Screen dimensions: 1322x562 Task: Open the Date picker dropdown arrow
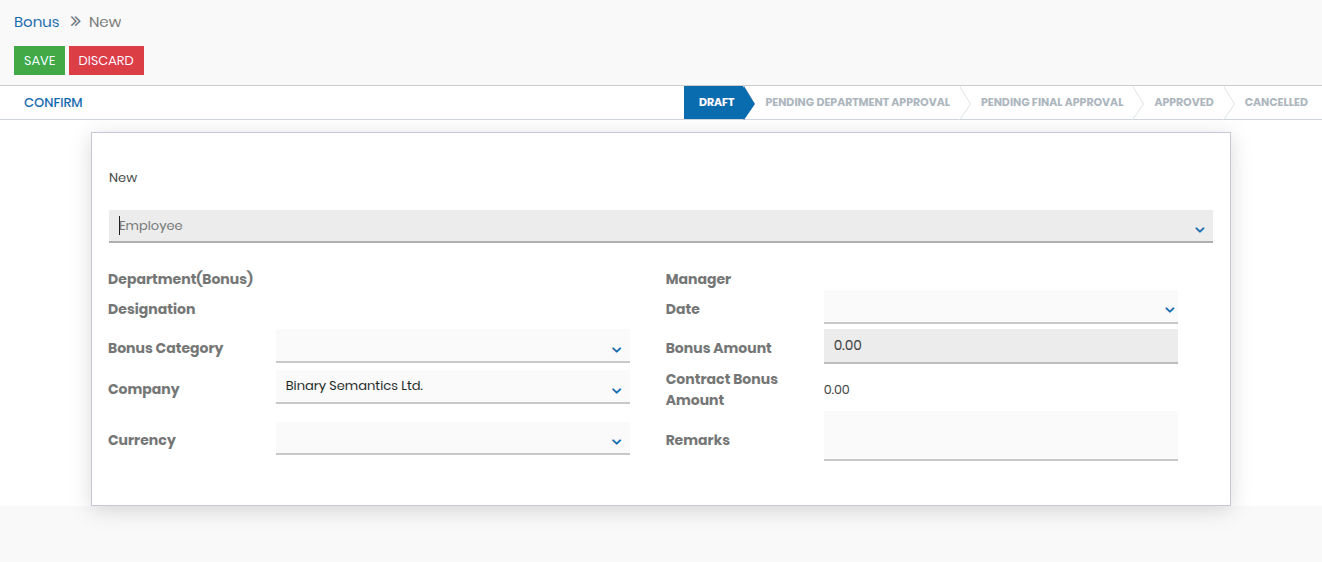[1169, 311]
